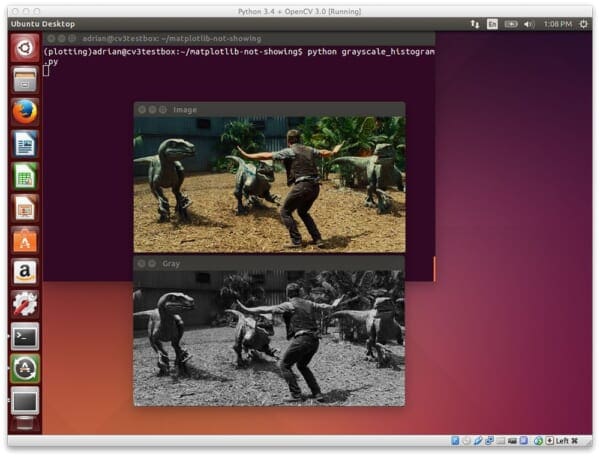This screenshot has height=457, width=600.
Task: Open the power/session gear menu
Action: pyautogui.click(x=583, y=23)
